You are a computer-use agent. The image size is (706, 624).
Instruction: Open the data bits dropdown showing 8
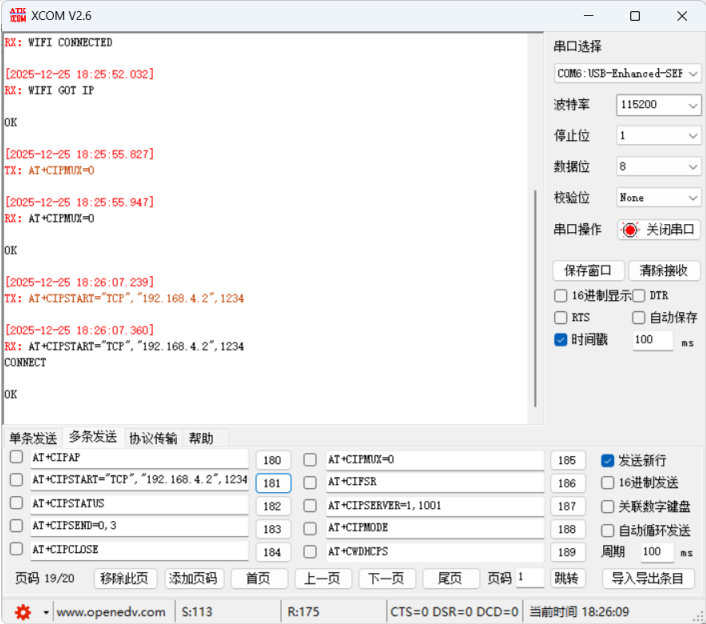658,167
